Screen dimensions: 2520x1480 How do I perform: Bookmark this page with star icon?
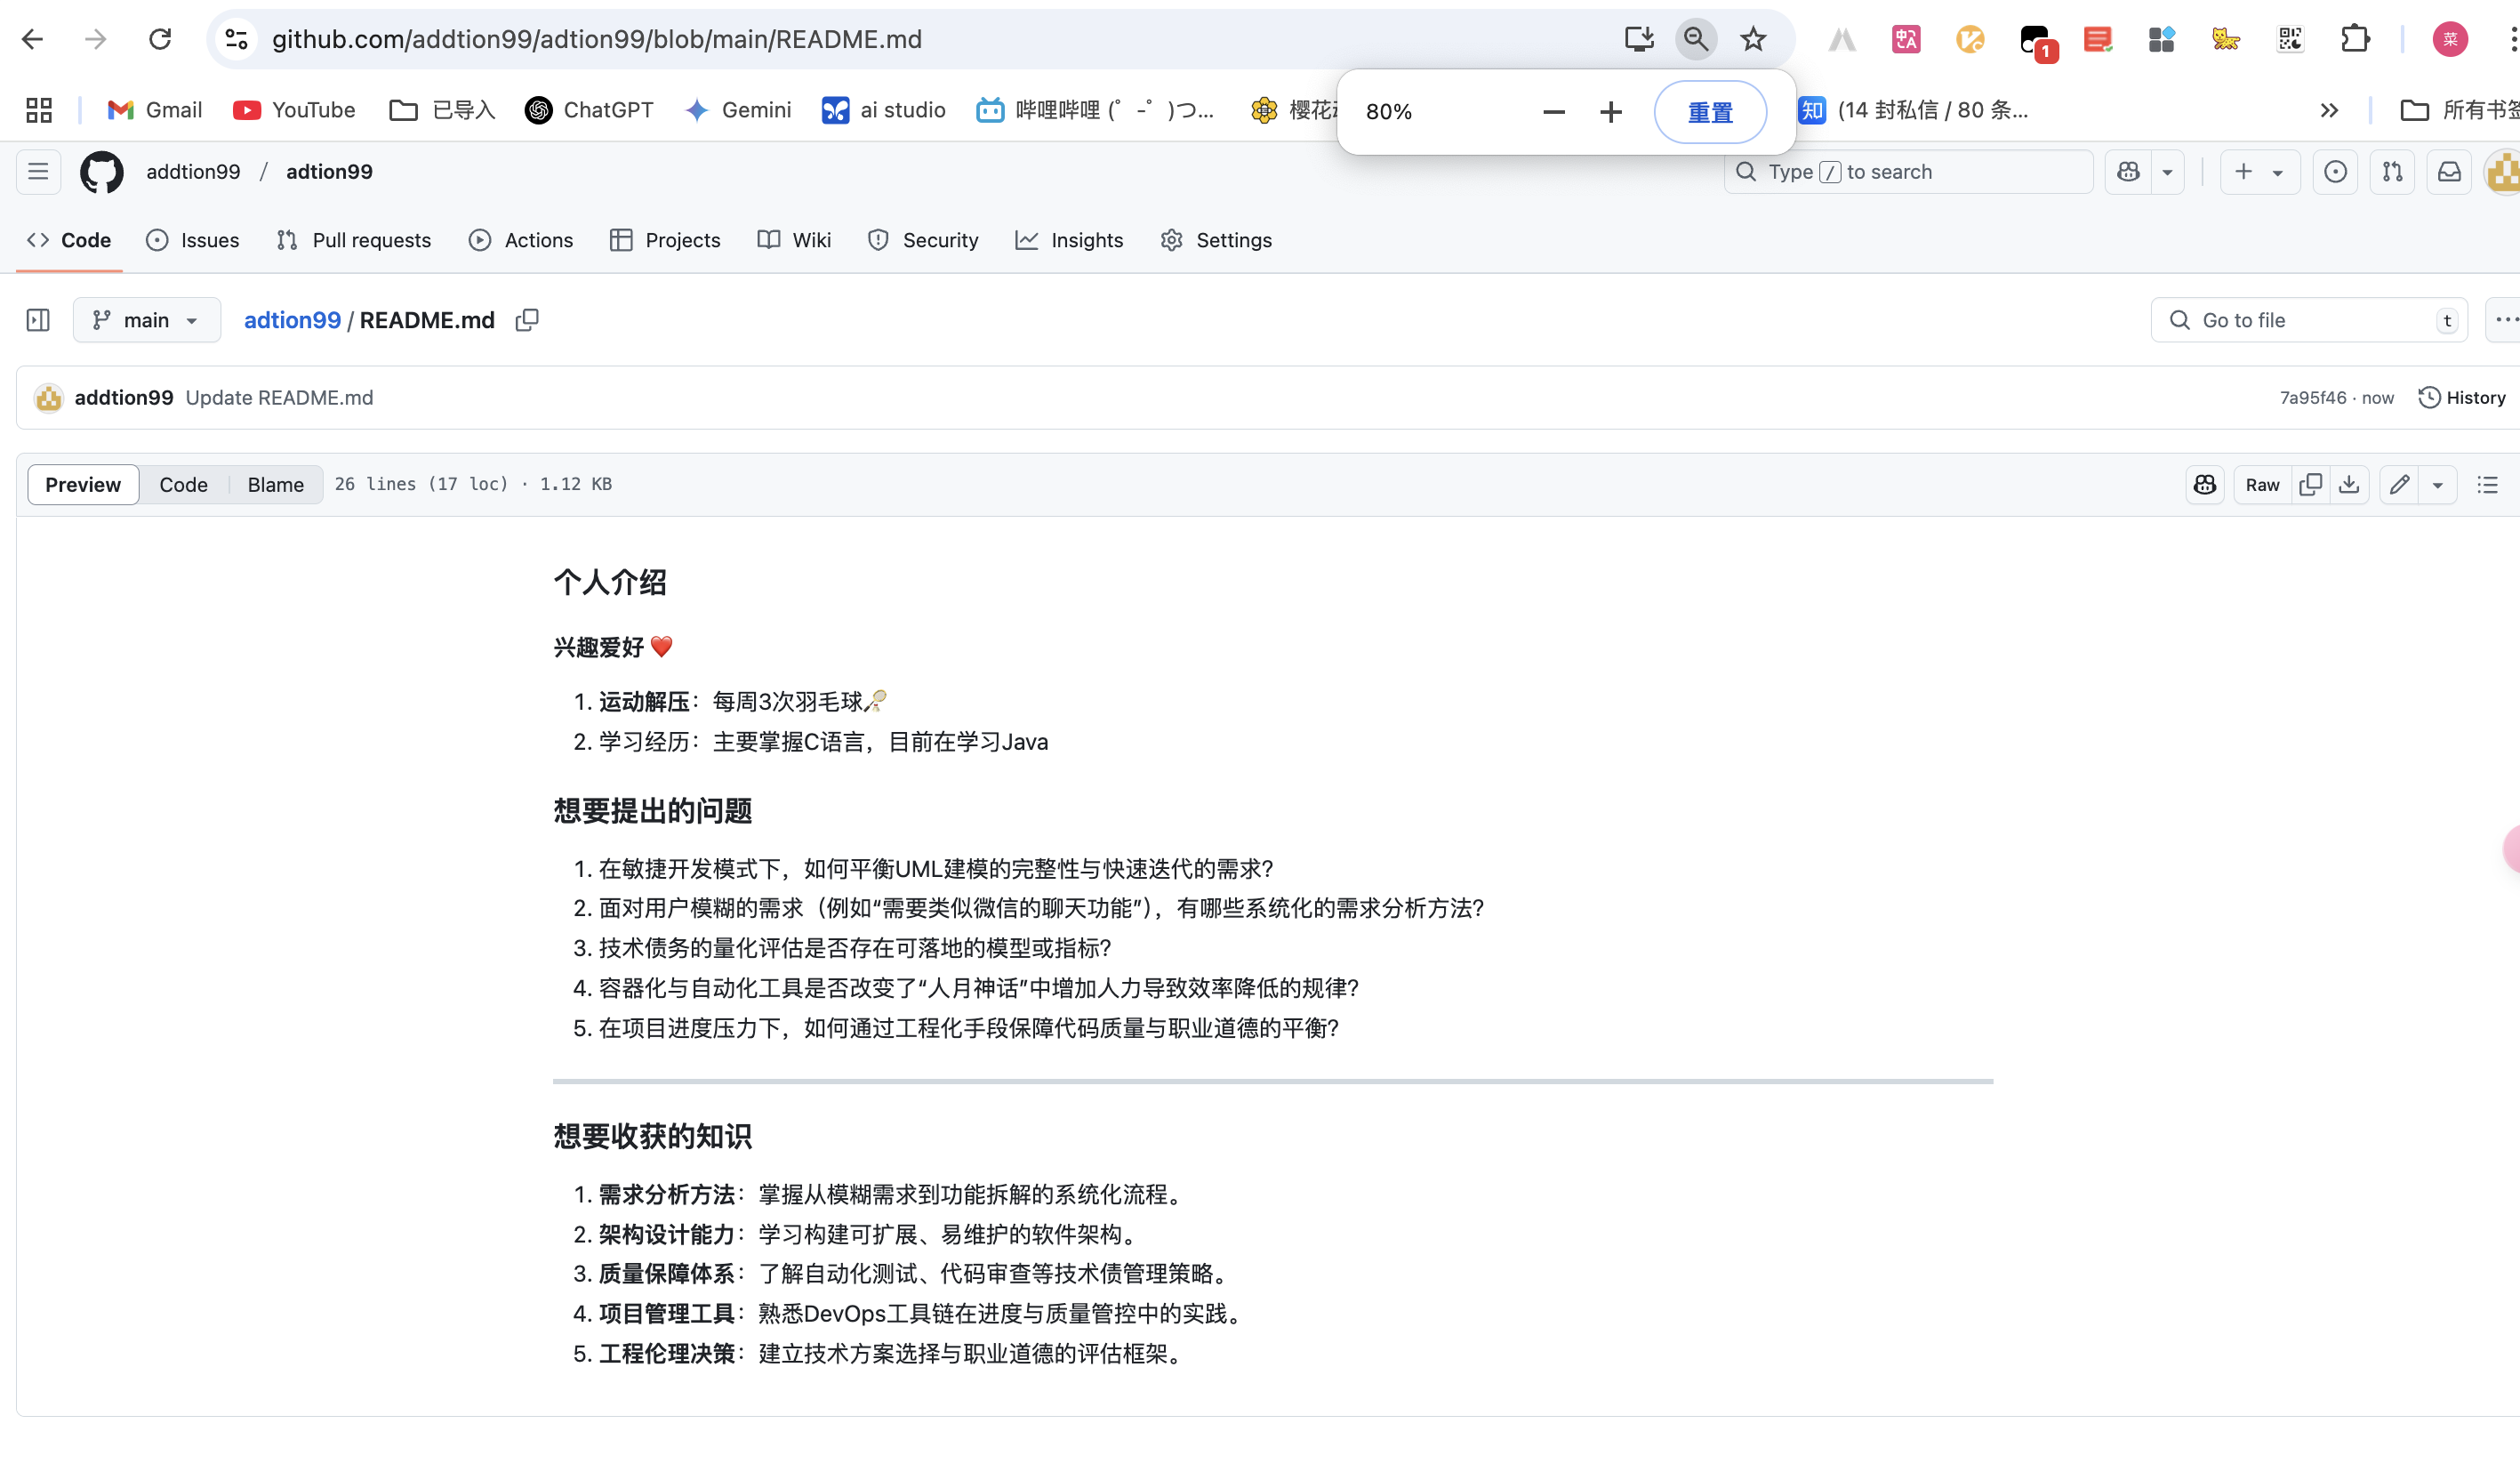[1753, 39]
